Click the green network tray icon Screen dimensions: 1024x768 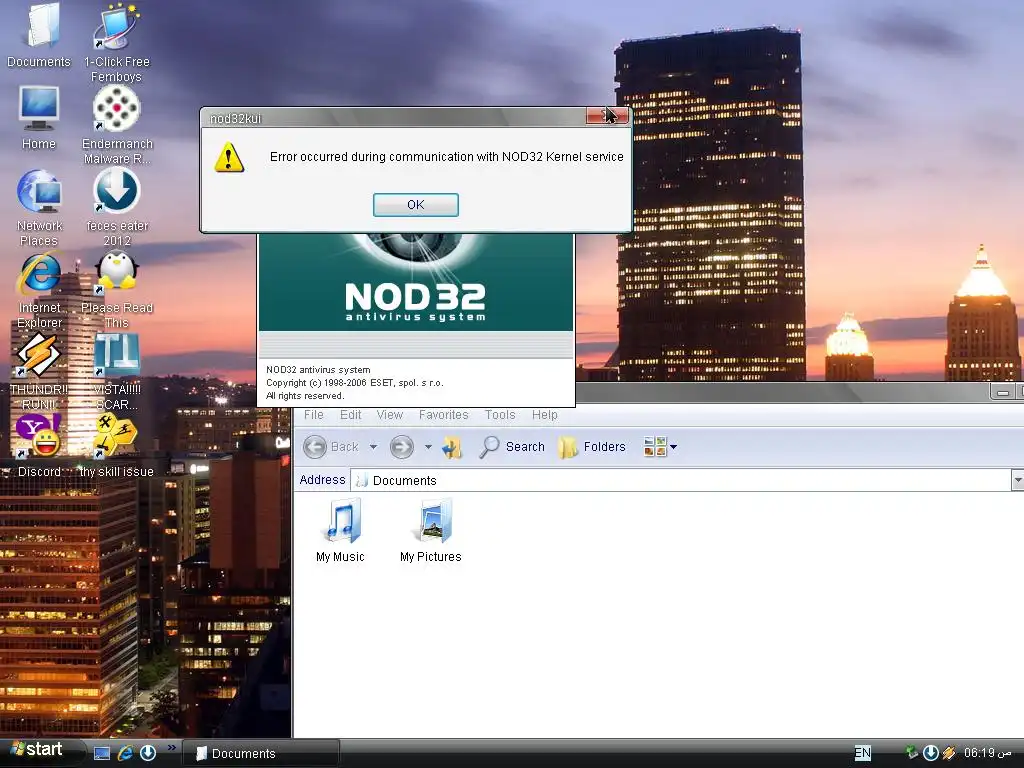coord(912,753)
